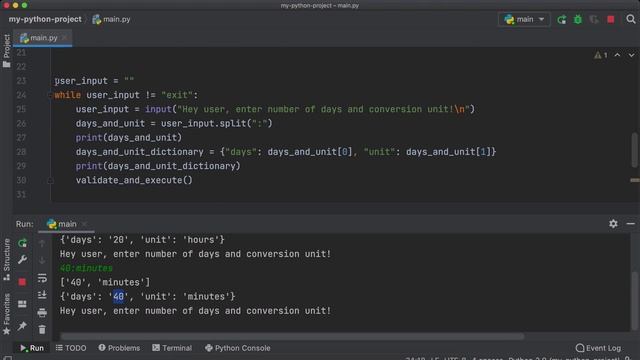The width and height of the screenshot is (640, 360).
Task: Open the Structure tool window
Action: point(7,260)
